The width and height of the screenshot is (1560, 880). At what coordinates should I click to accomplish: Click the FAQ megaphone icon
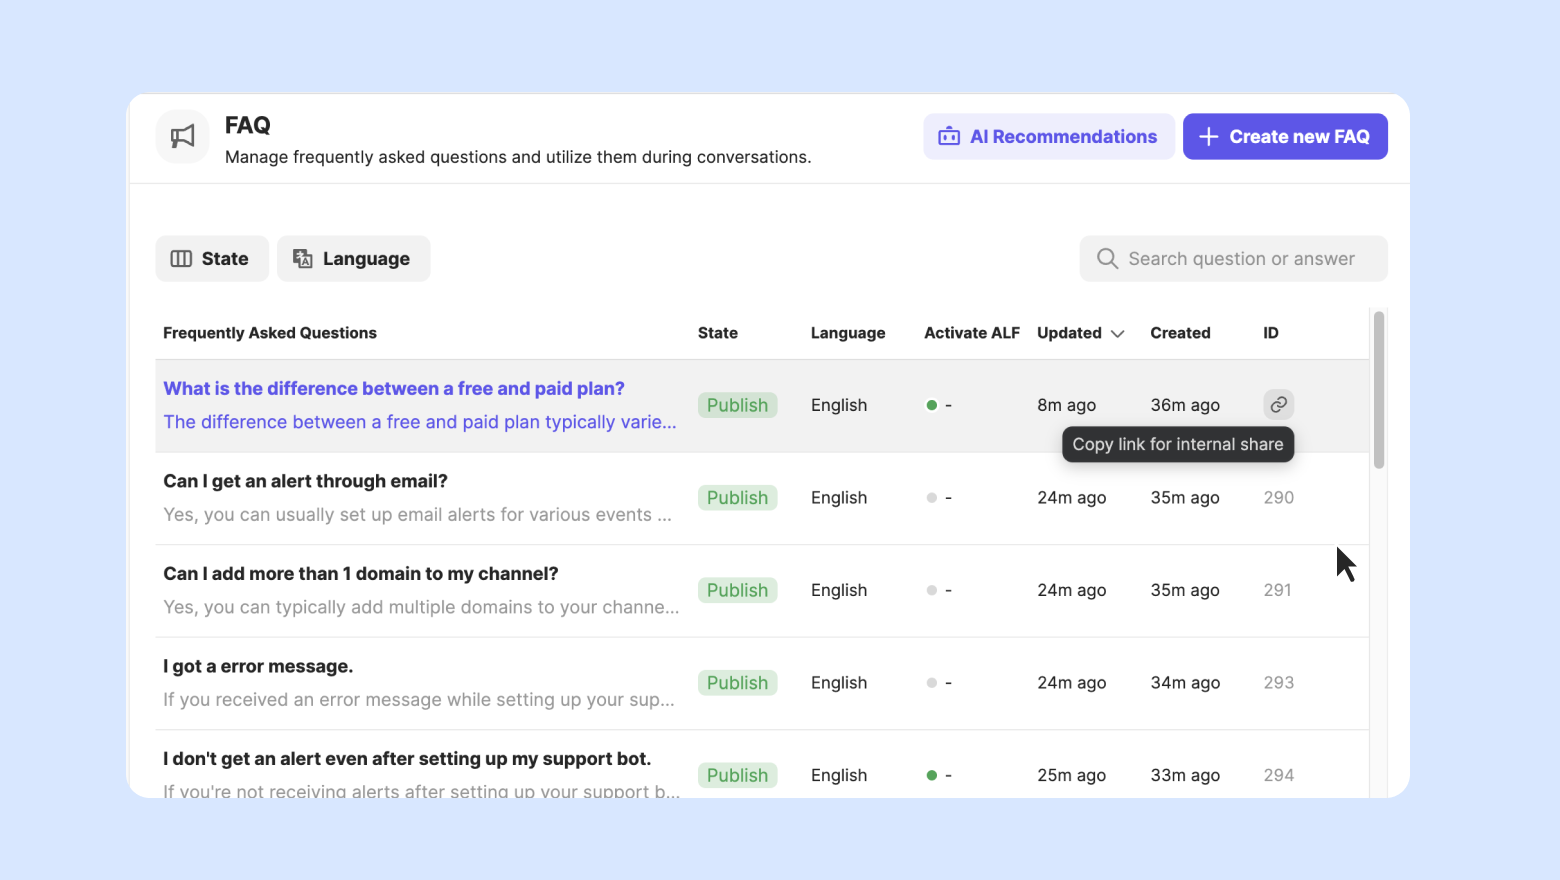[x=182, y=137]
